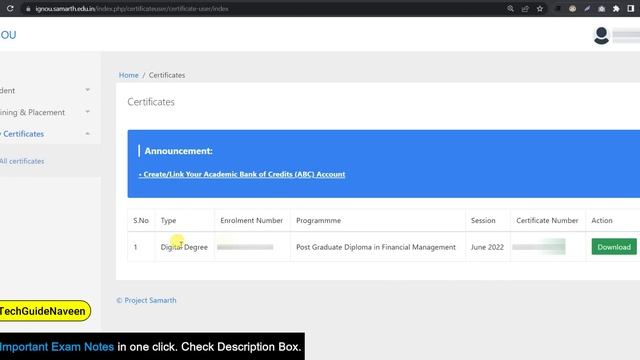Click the round face extension icon
The width and height of the screenshot is (640, 360).
coord(572,9)
